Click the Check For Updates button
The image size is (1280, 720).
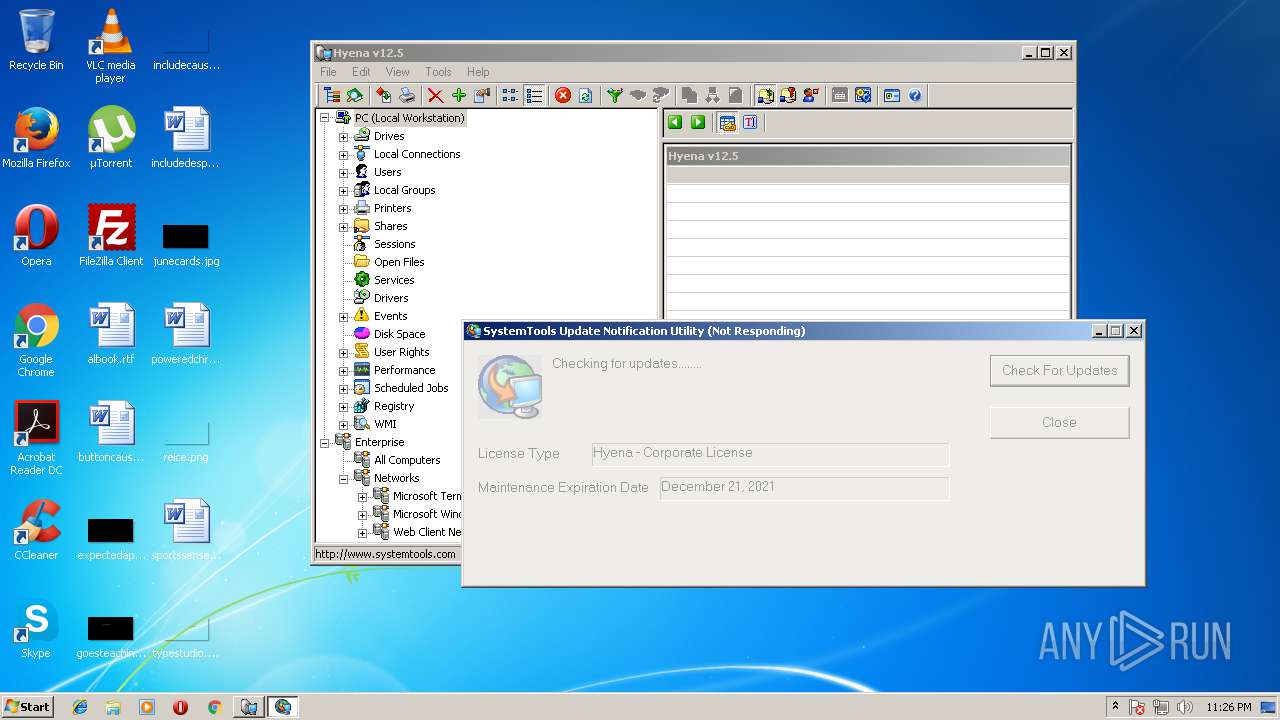1060,370
